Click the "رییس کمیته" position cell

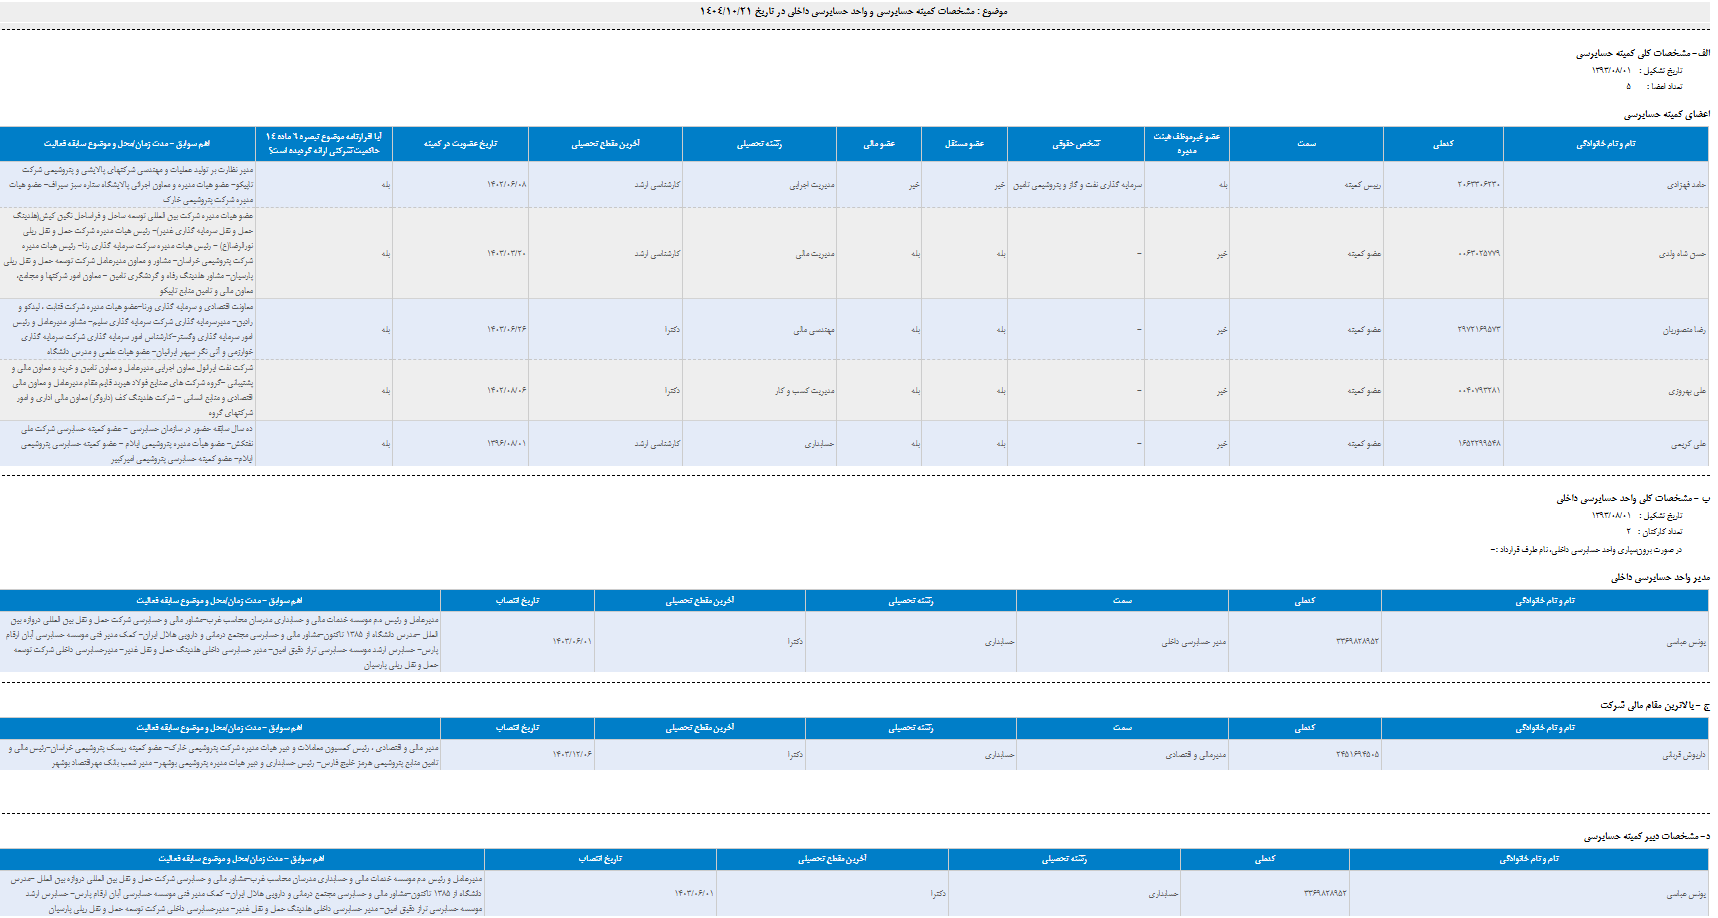pos(1362,185)
